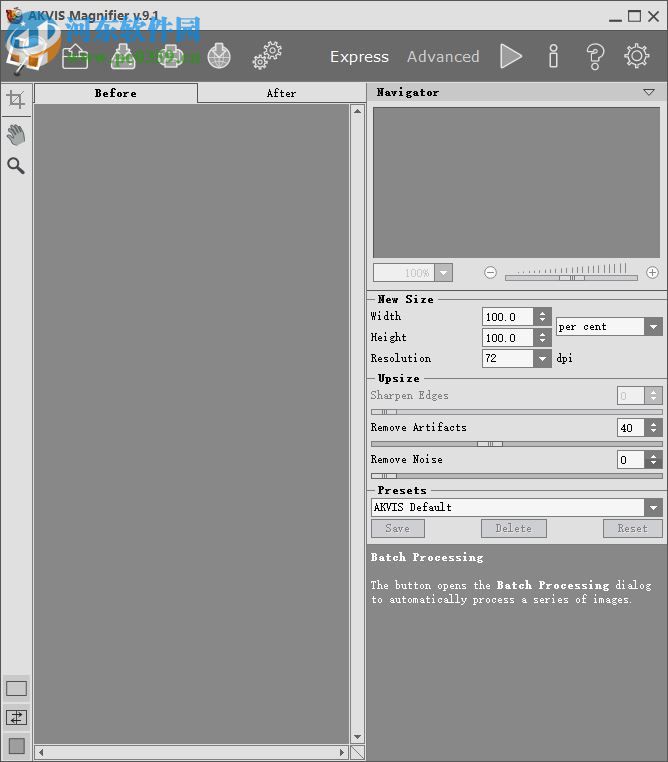Click the Print image toolbar icon
The image size is (668, 762).
(x=171, y=56)
